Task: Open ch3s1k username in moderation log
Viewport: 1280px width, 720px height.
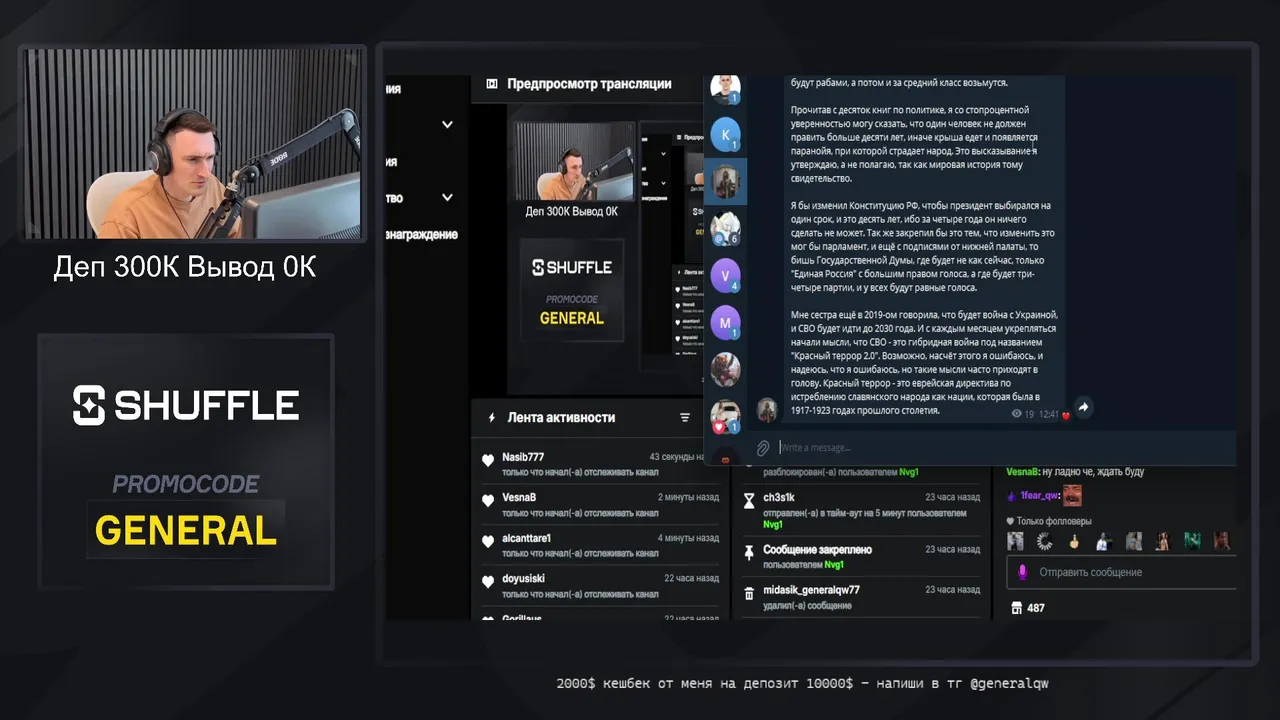Action: click(x=779, y=497)
